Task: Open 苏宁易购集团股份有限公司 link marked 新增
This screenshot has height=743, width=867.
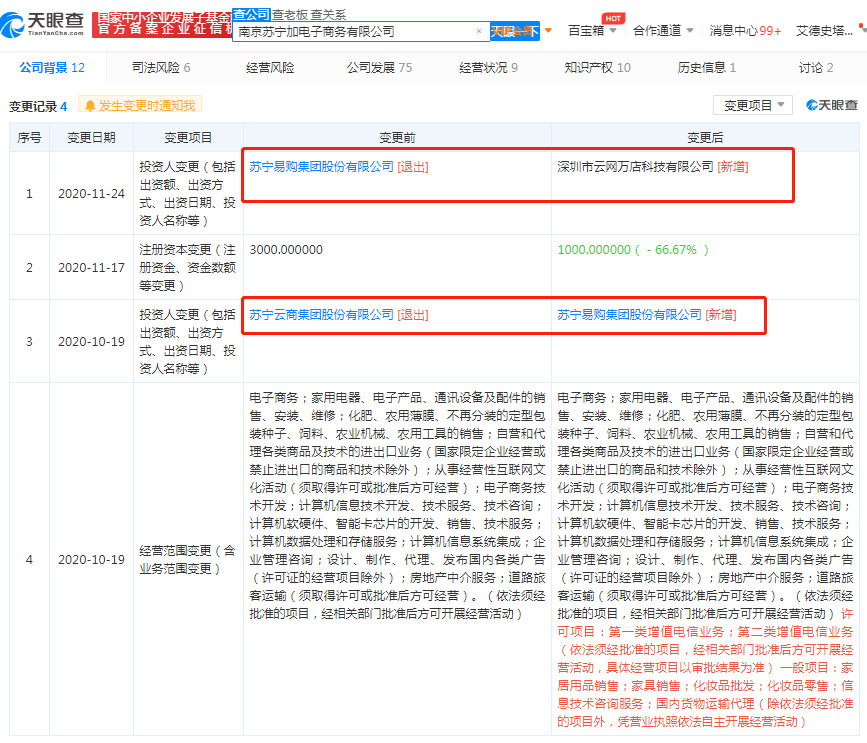Action: pos(629,315)
